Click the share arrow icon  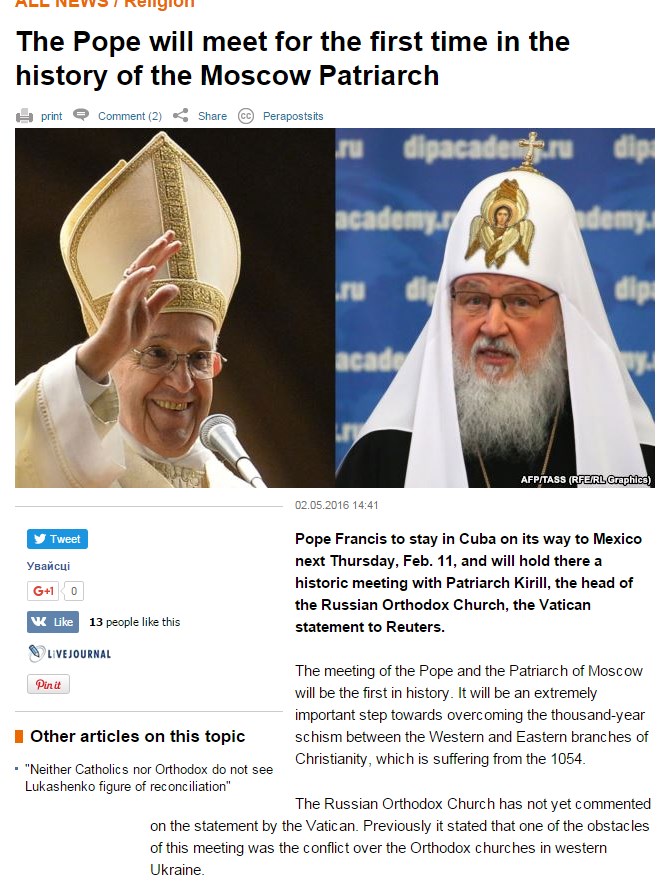tap(181, 116)
